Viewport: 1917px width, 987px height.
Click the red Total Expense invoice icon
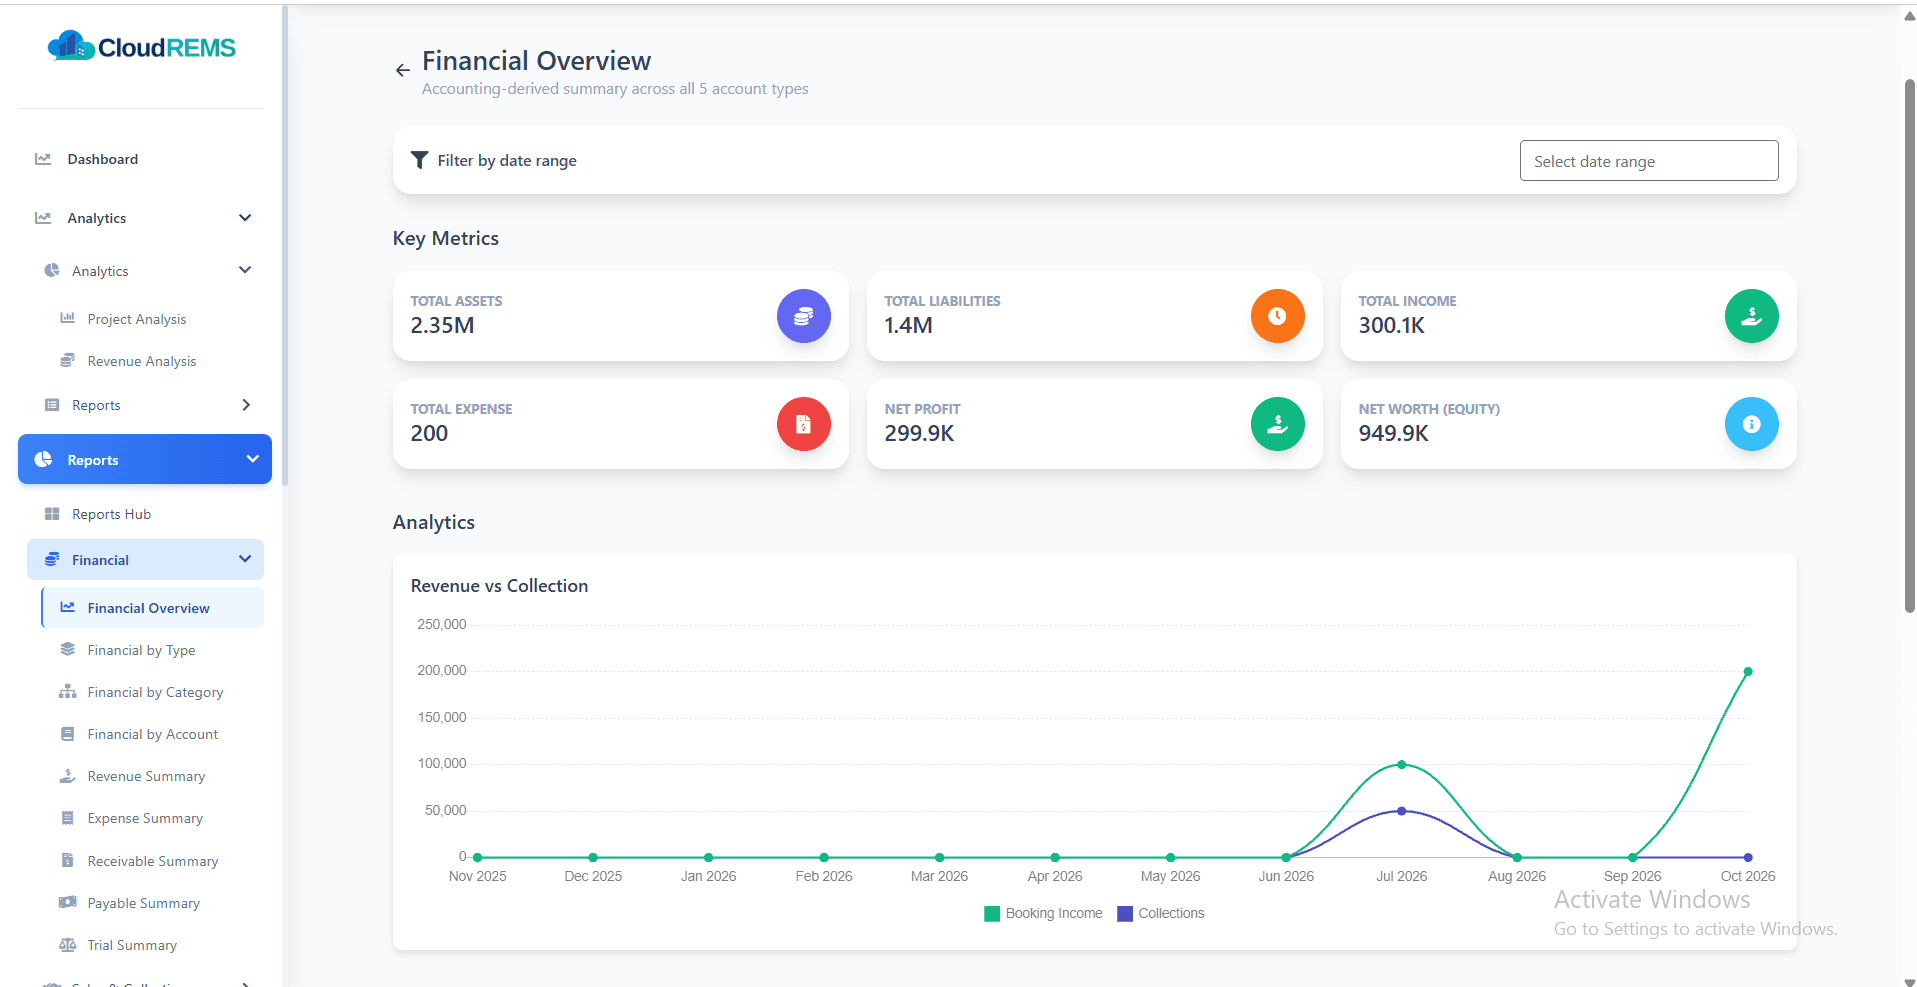pyautogui.click(x=803, y=424)
